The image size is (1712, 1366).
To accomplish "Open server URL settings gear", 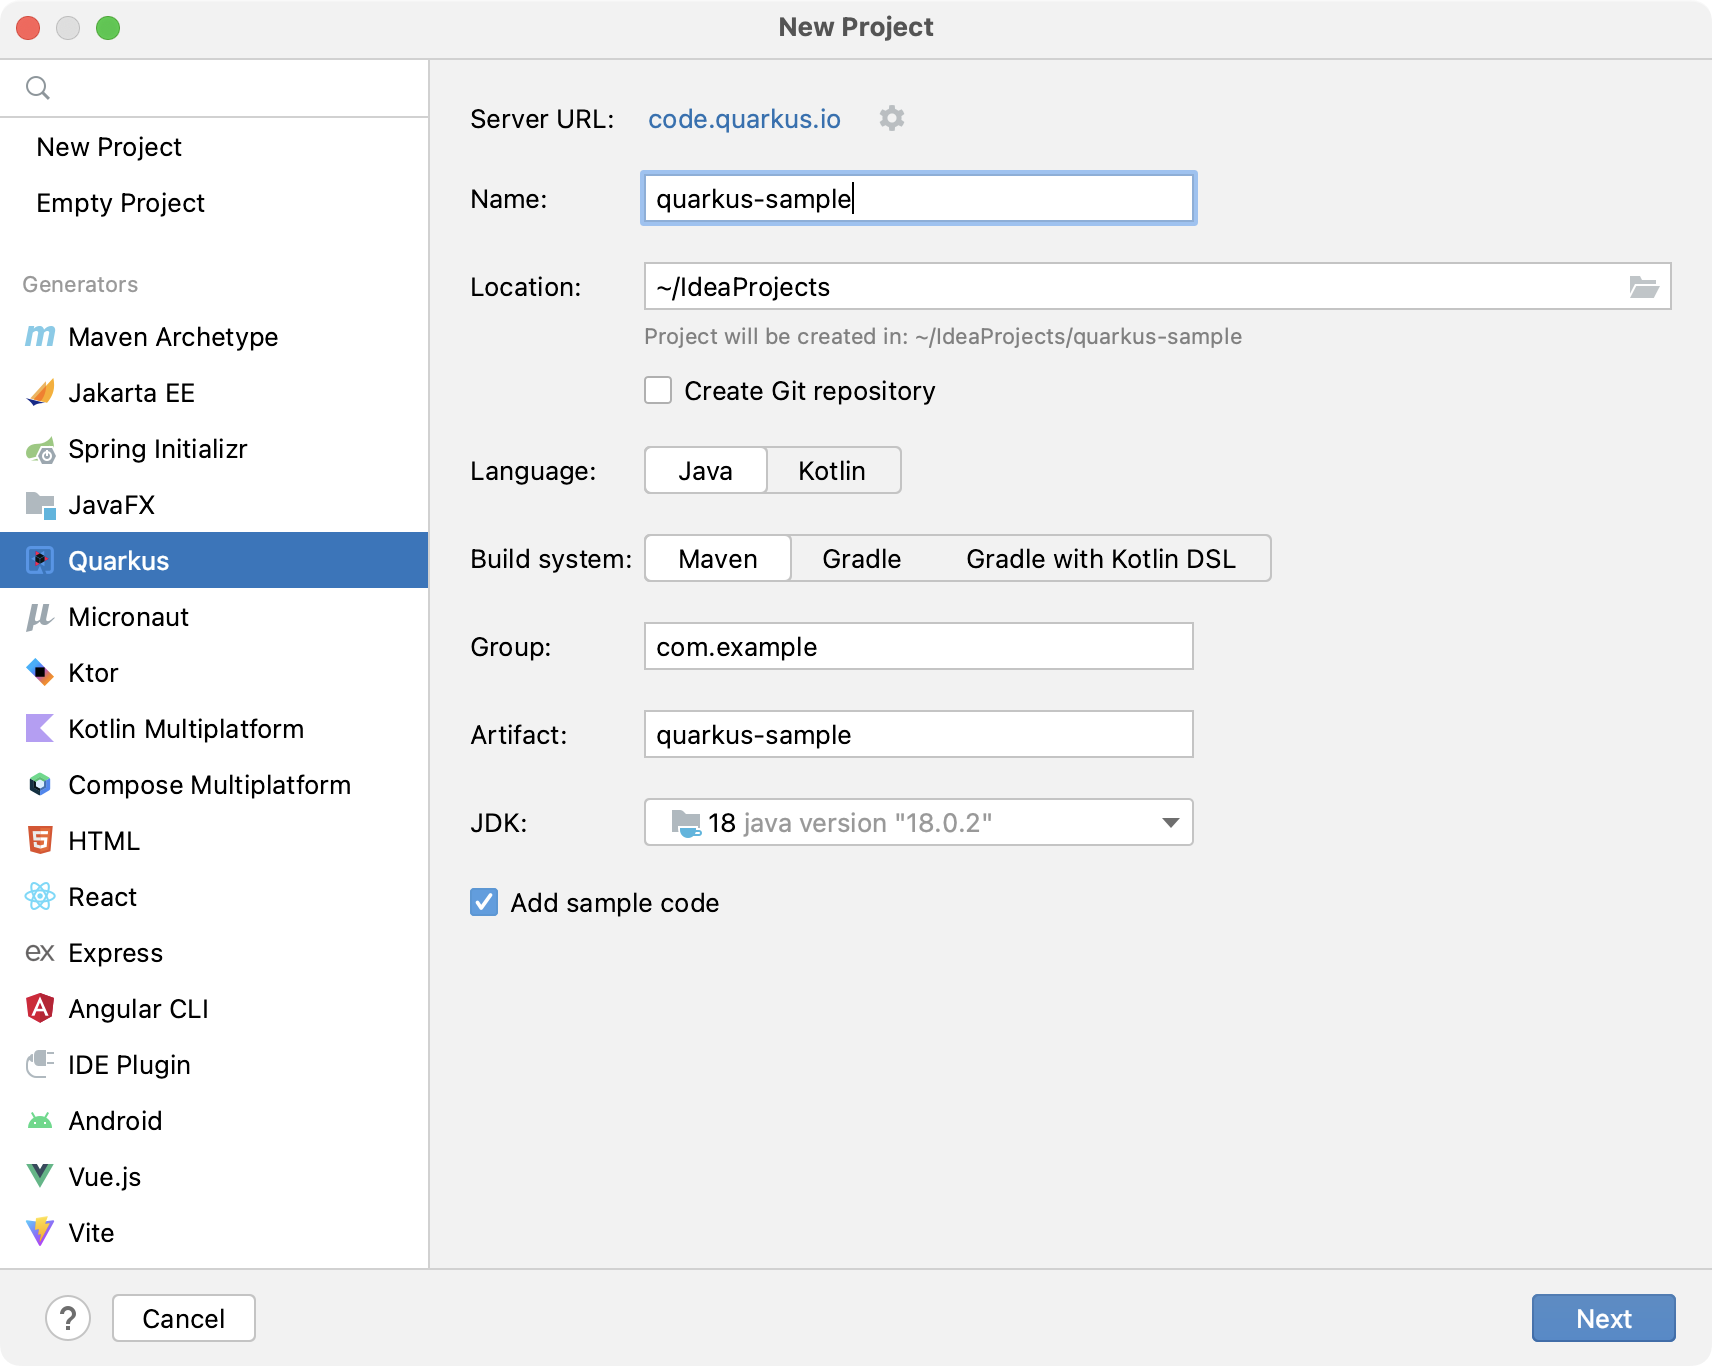I will (x=892, y=118).
